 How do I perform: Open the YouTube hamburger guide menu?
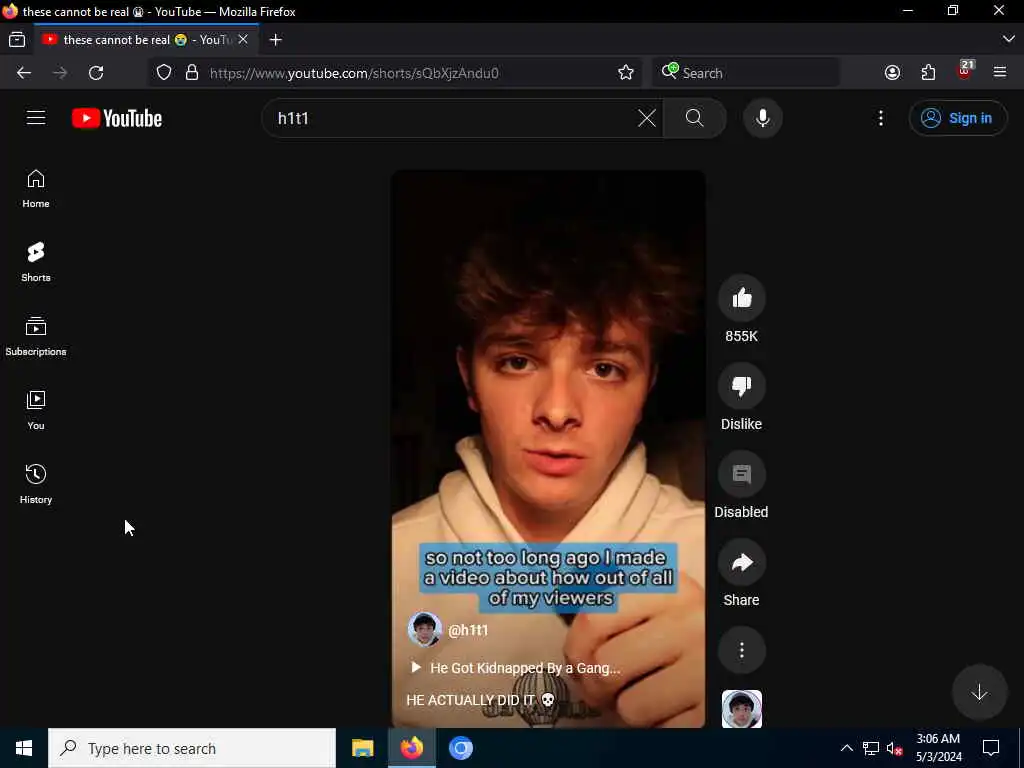[x=36, y=118]
